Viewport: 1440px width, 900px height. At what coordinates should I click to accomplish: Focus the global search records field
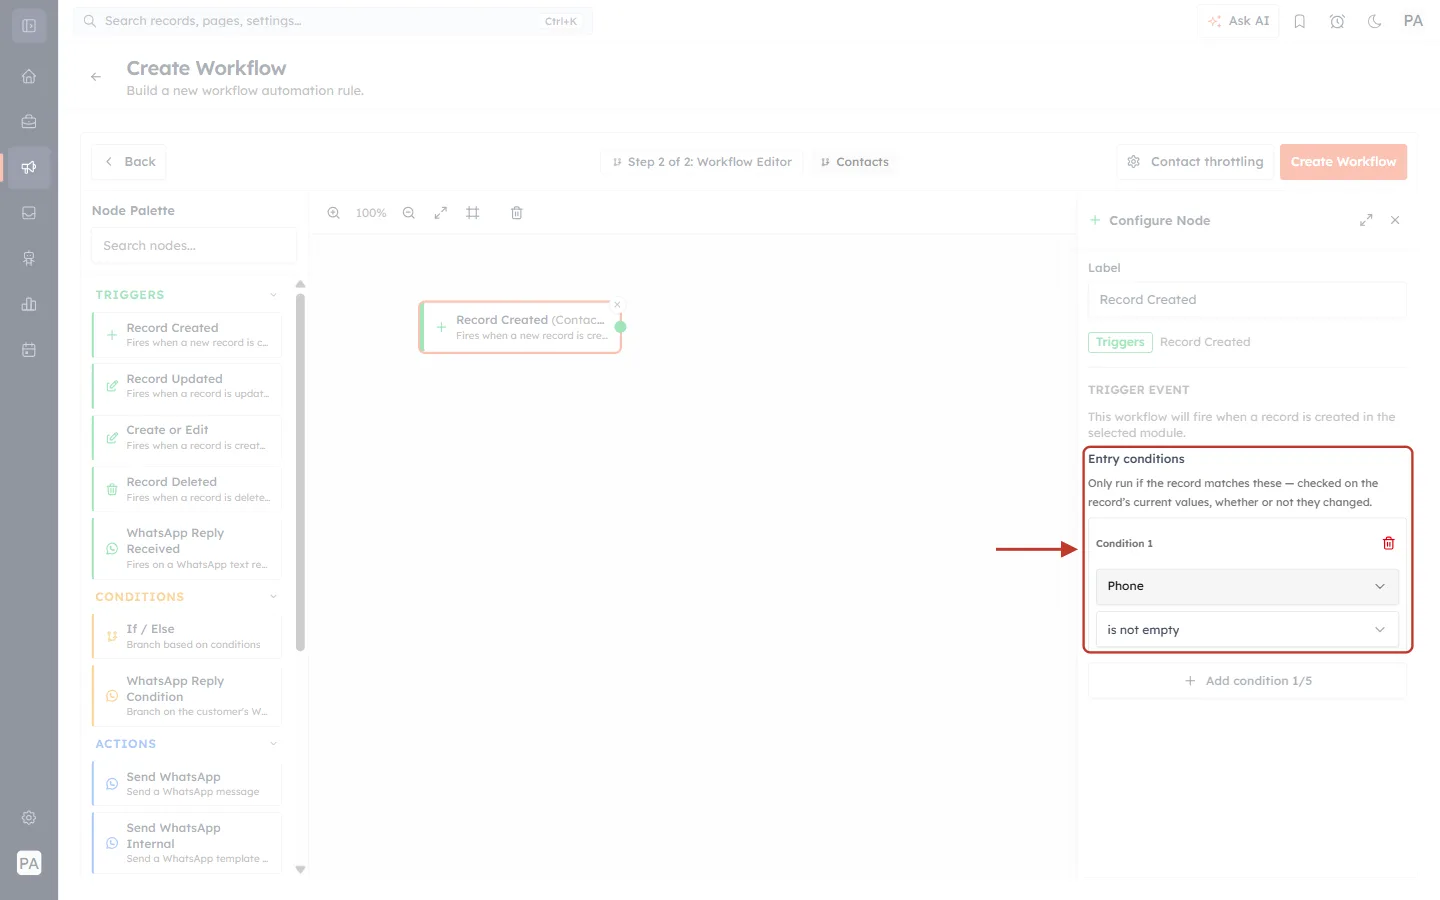(x=333, y=21)
